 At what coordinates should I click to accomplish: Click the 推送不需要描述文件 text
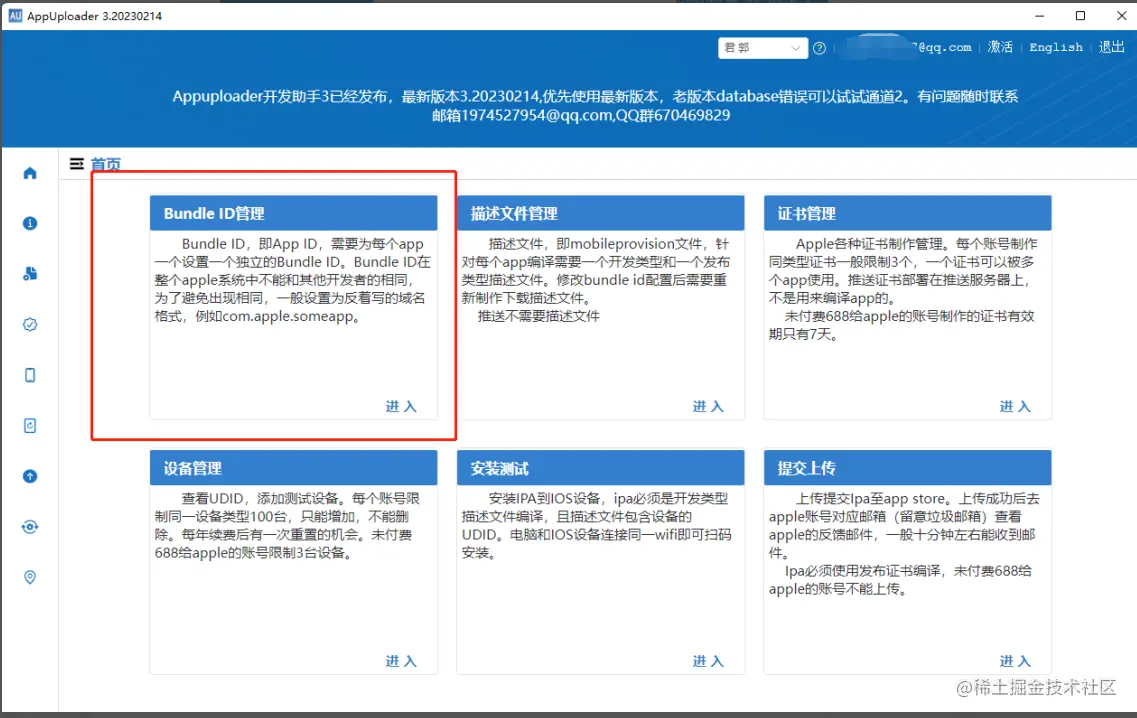tap(539, 316)
